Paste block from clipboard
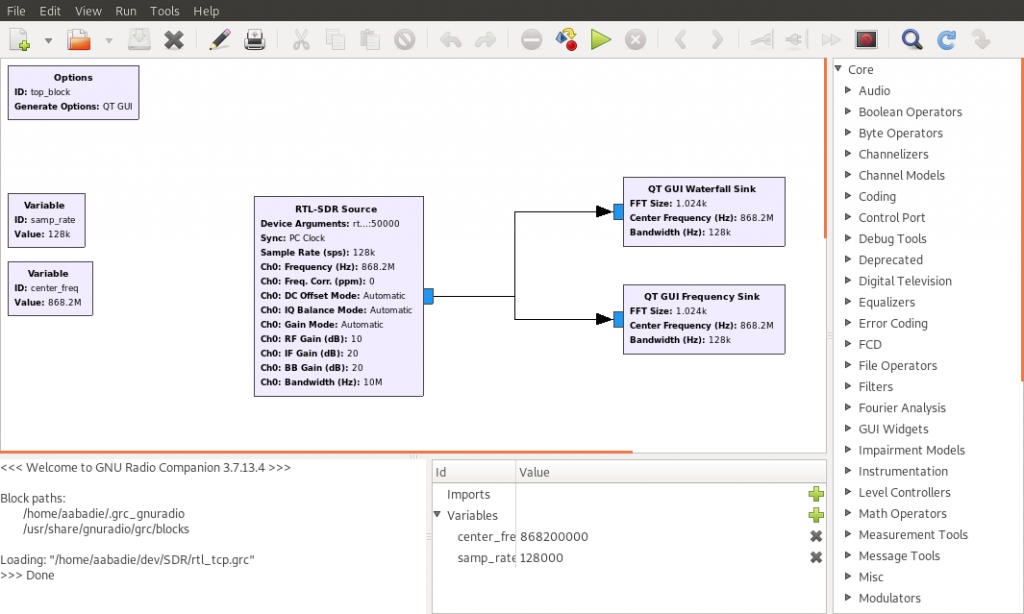Screen dimensions: 1024x614 (x=370, y=40)
